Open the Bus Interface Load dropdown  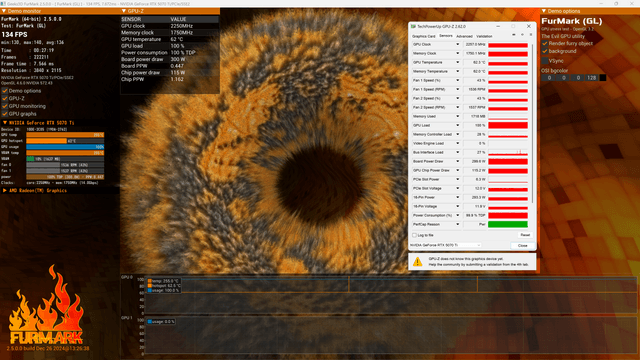(457, 152)
